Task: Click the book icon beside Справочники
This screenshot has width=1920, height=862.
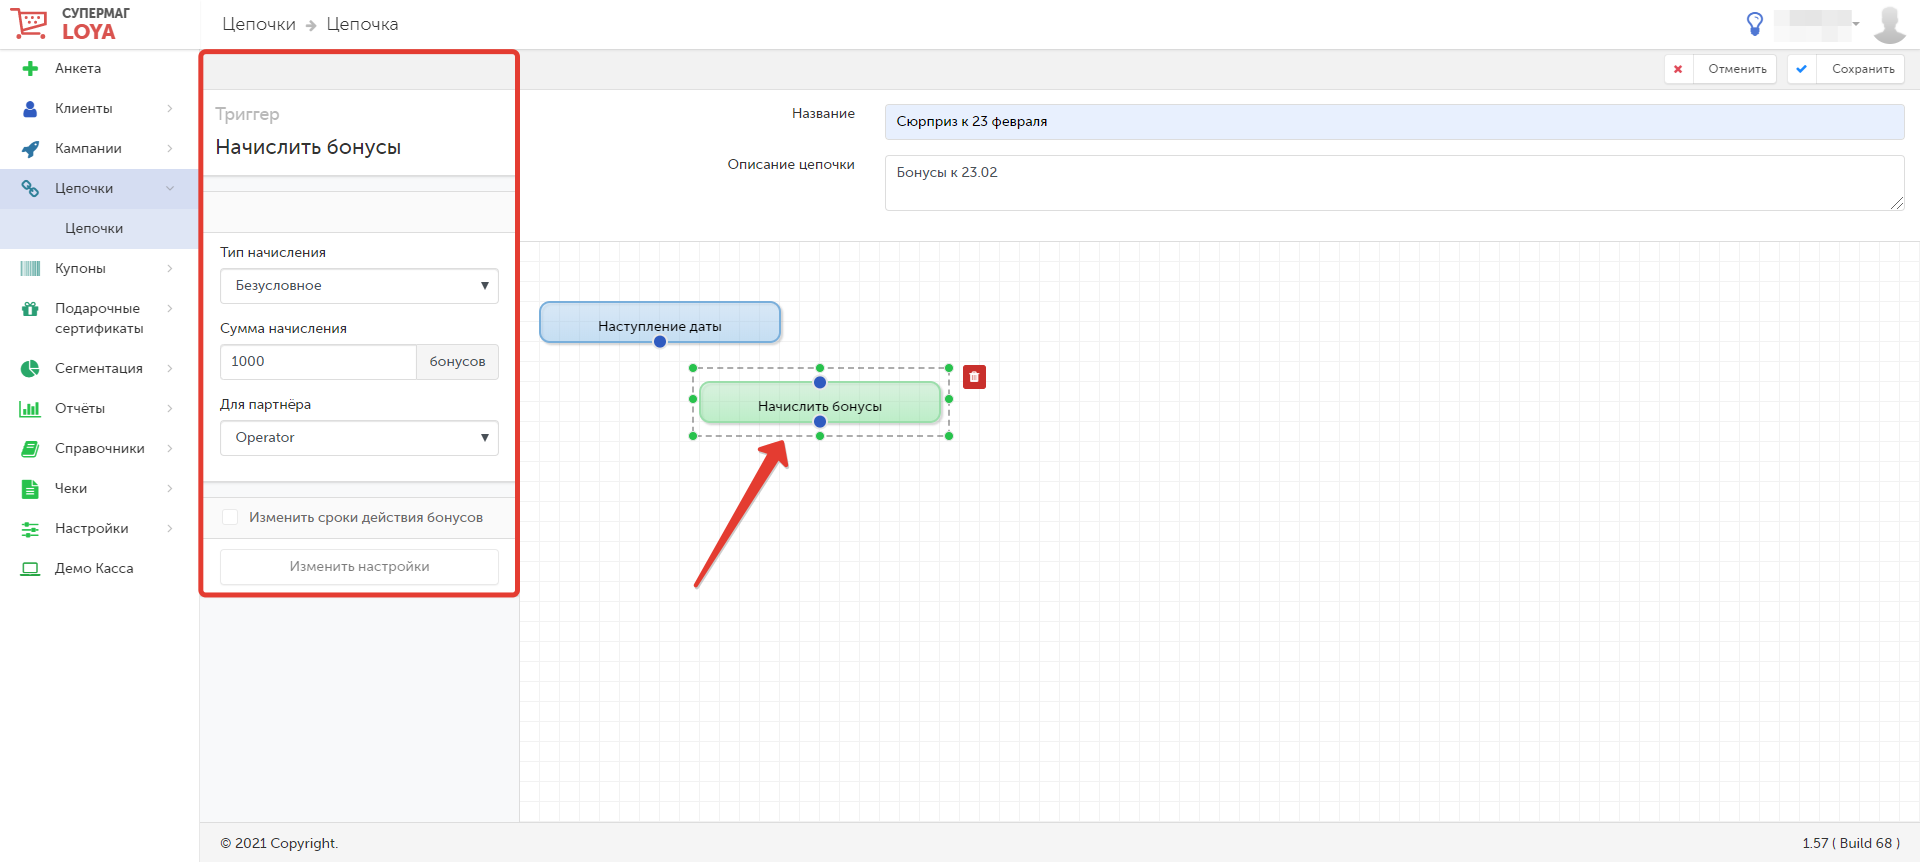Action: [x=30, y=449]
